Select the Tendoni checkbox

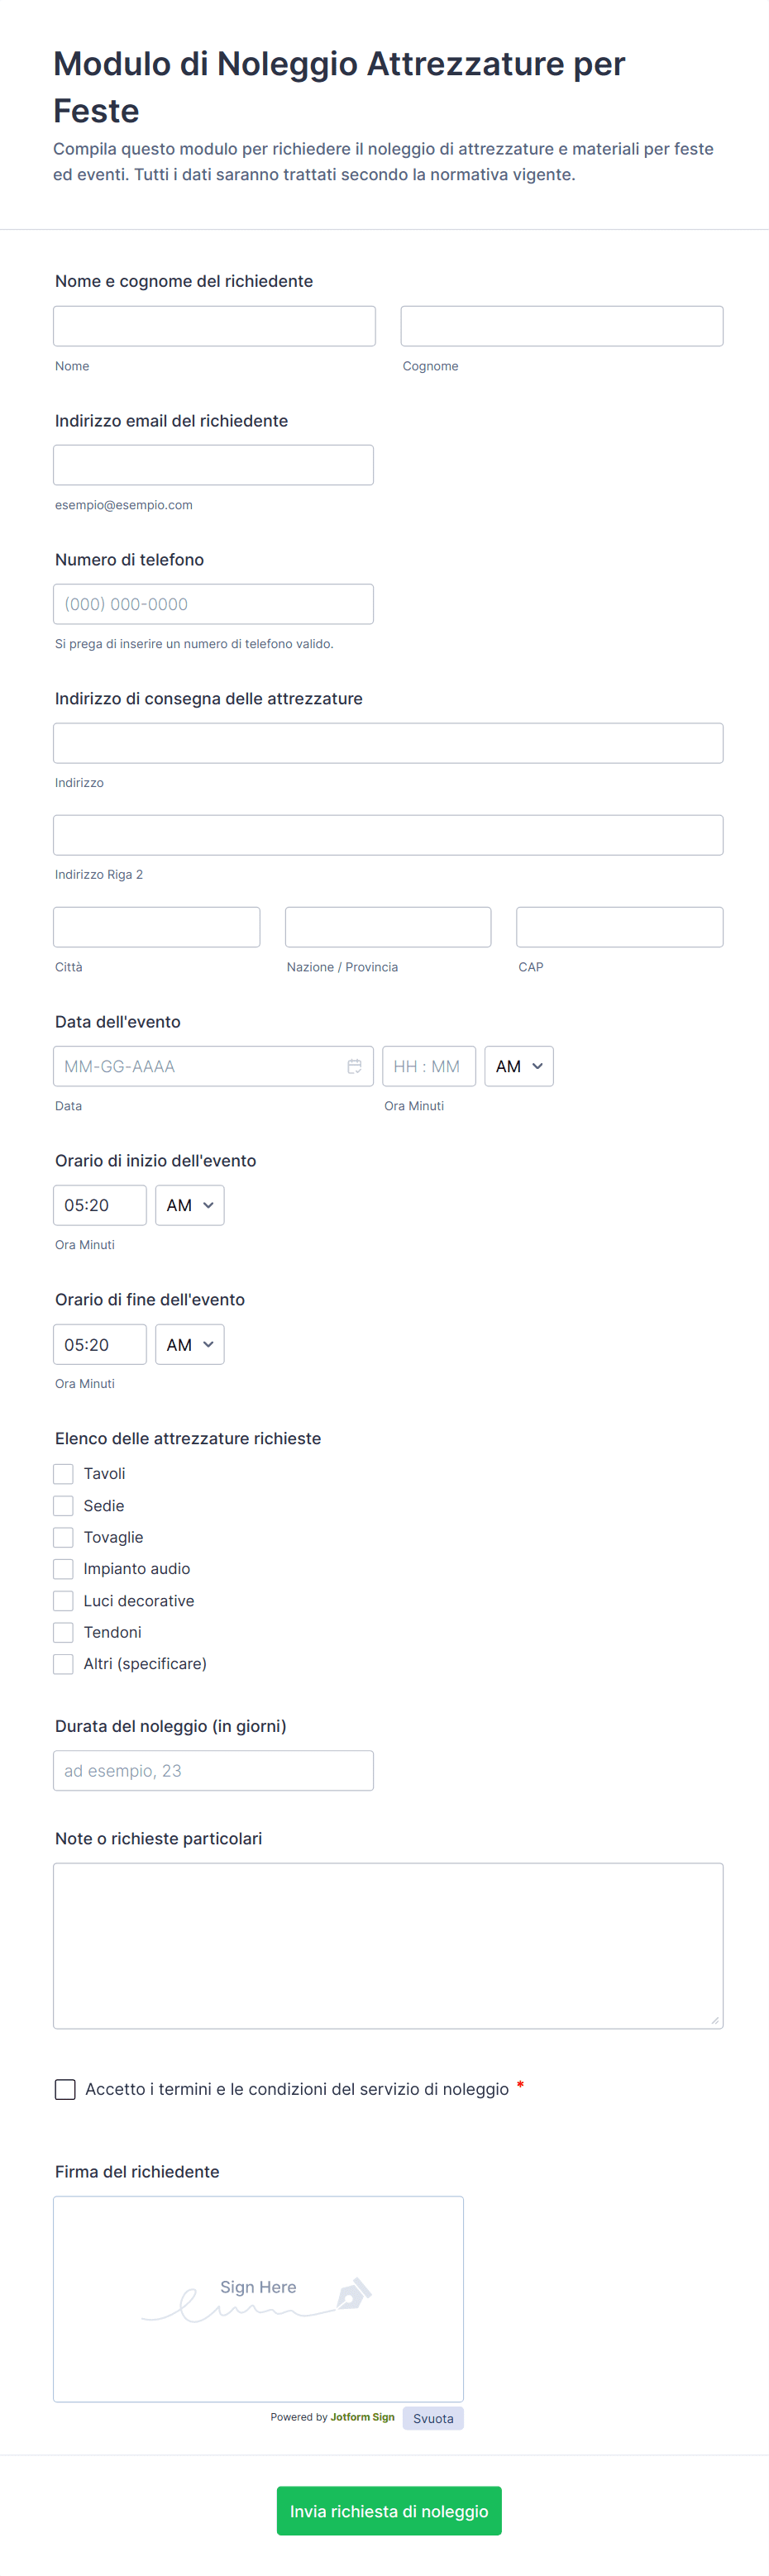coord(63,1632)
